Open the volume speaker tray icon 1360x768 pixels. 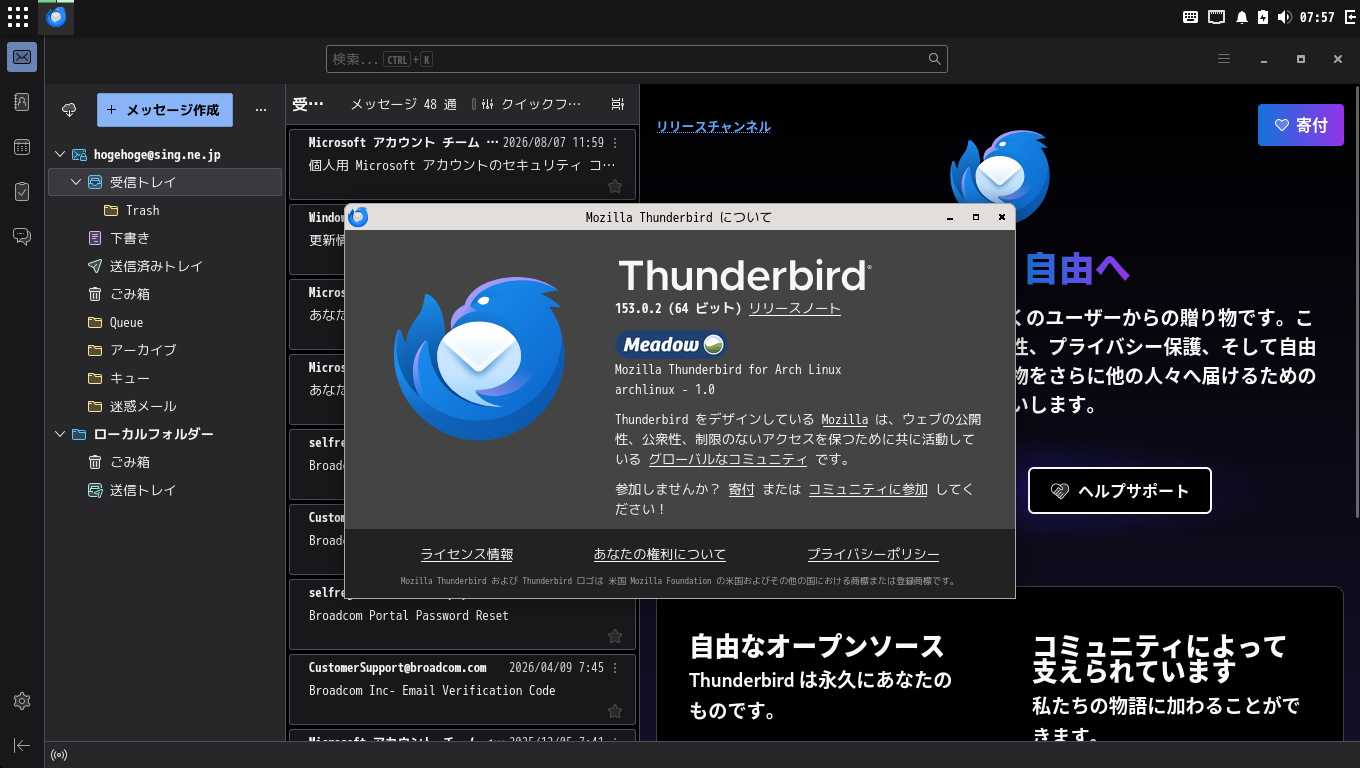coord(1284,17)
